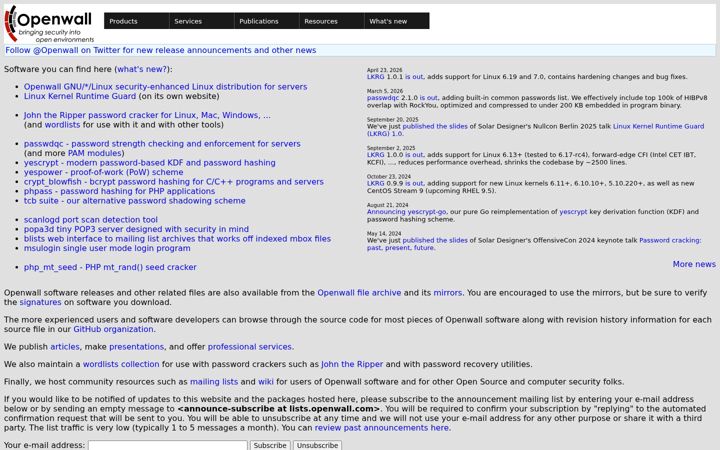Click yescrypt link in August 21 news
Image resolution: width=720 pixels, height=450 pixels.
click(x=573, y=212)
